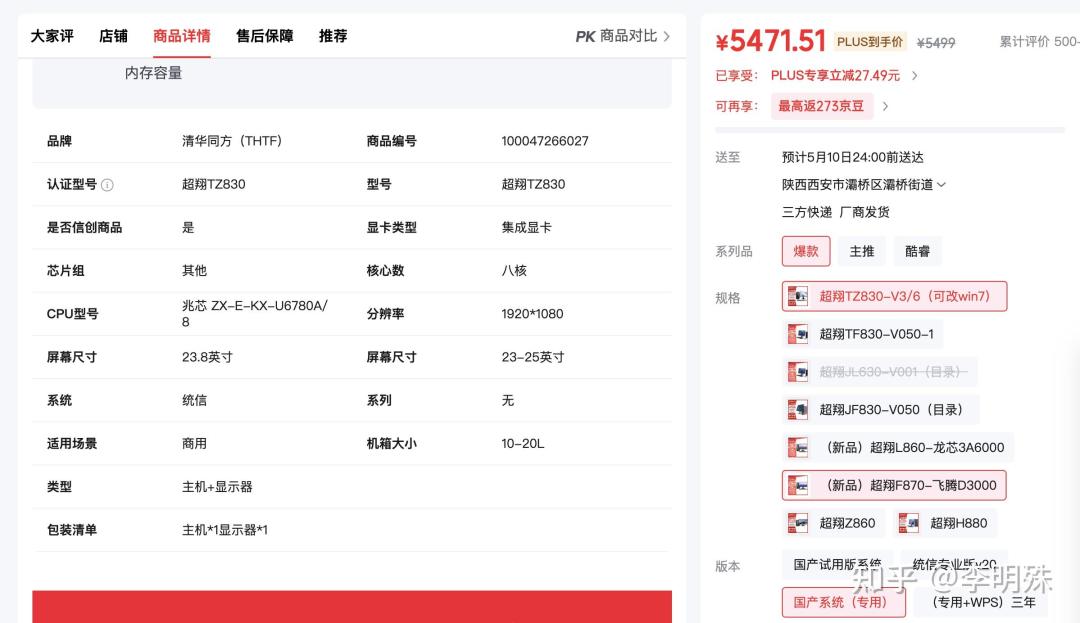This screenshot has width=1080, height=623.
Task: Click the 累计评价 review count
Action: point(1039,42)
